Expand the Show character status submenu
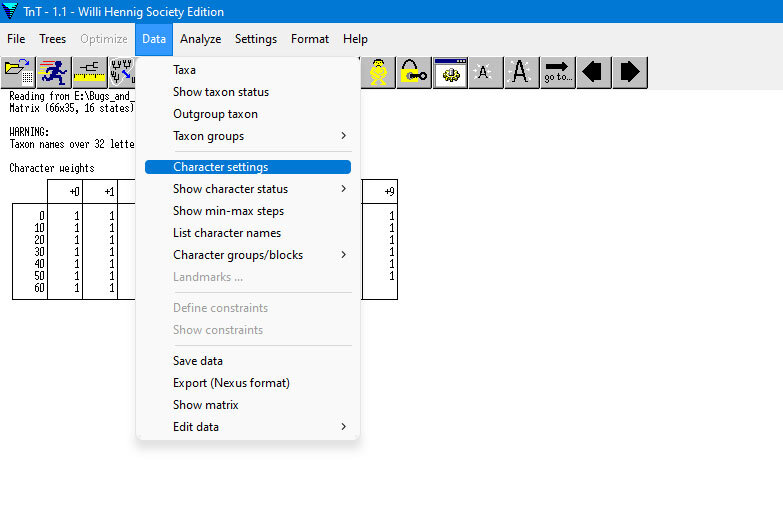 (x=248, y=189)
